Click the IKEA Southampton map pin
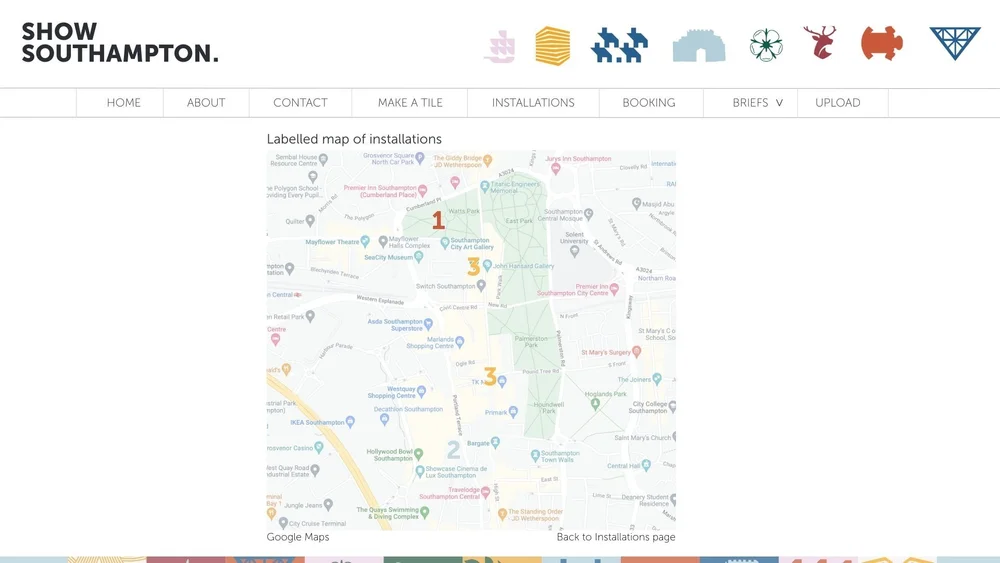 [x=349, y=421]
